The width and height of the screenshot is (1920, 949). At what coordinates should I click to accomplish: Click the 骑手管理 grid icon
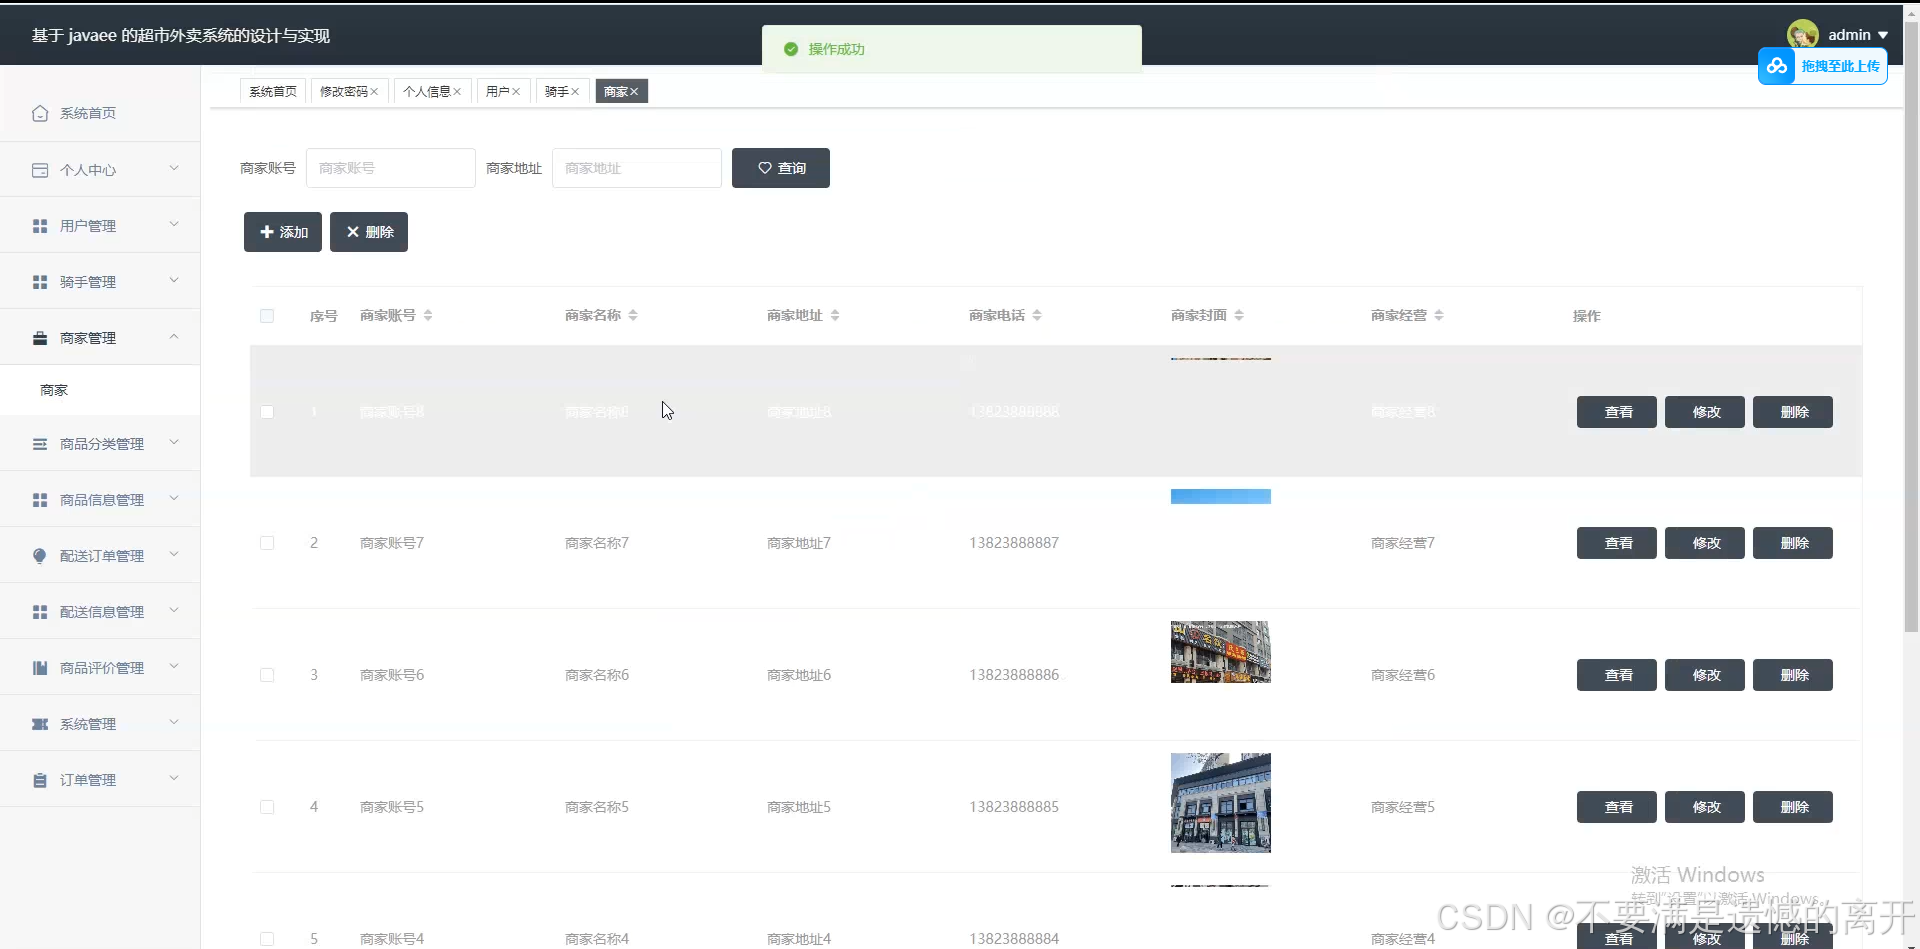40,282
